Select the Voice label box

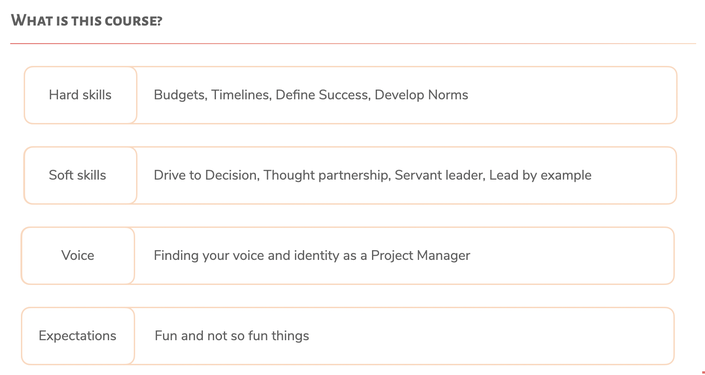[78, 255]
